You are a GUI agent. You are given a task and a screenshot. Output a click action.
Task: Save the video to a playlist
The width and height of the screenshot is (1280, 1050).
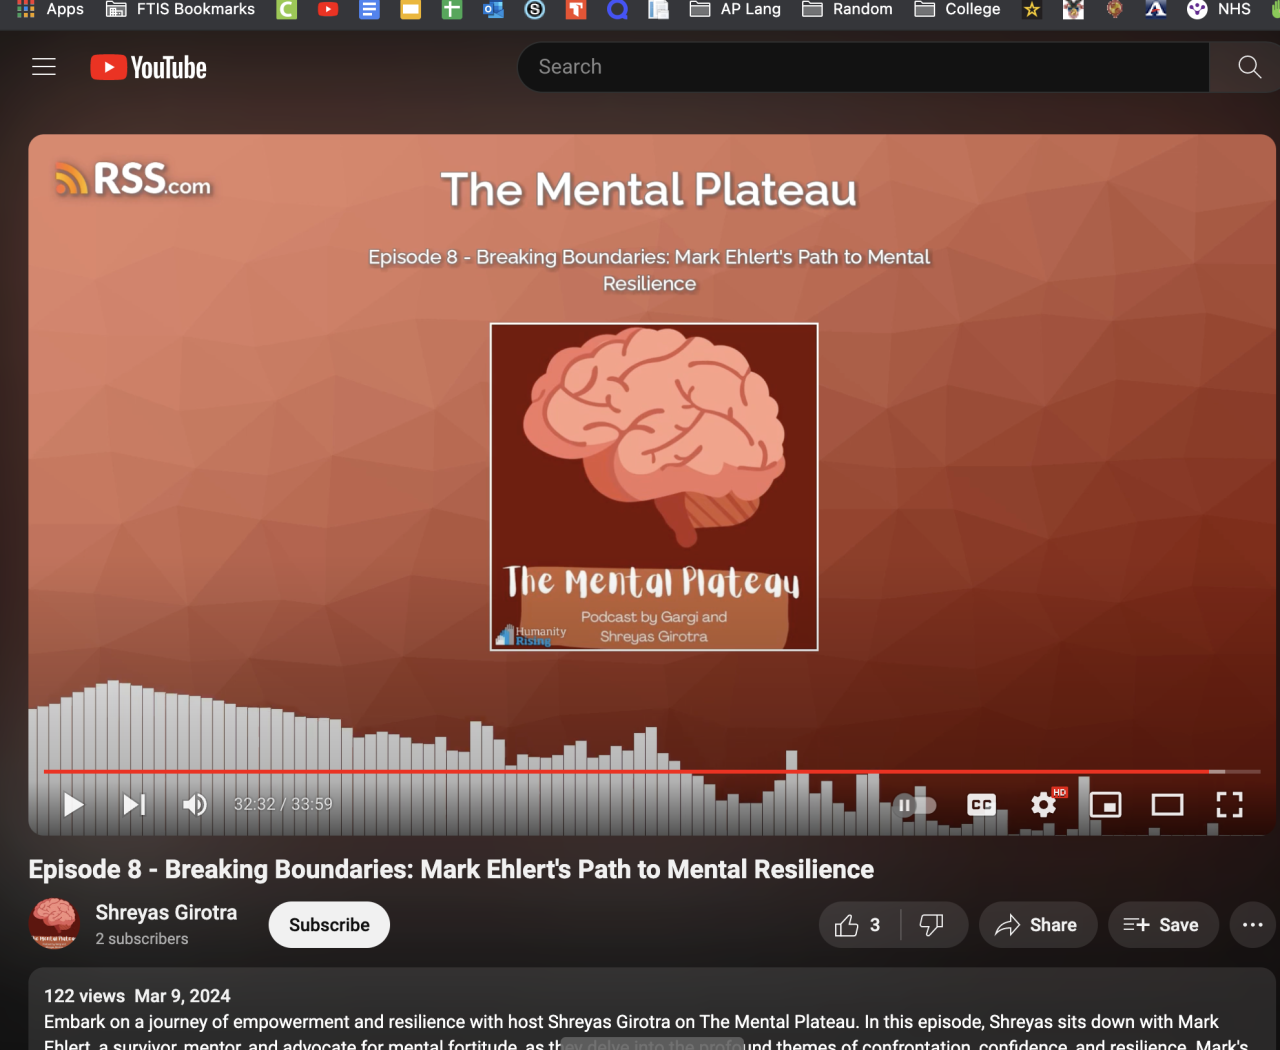(x=1162, y=925)
